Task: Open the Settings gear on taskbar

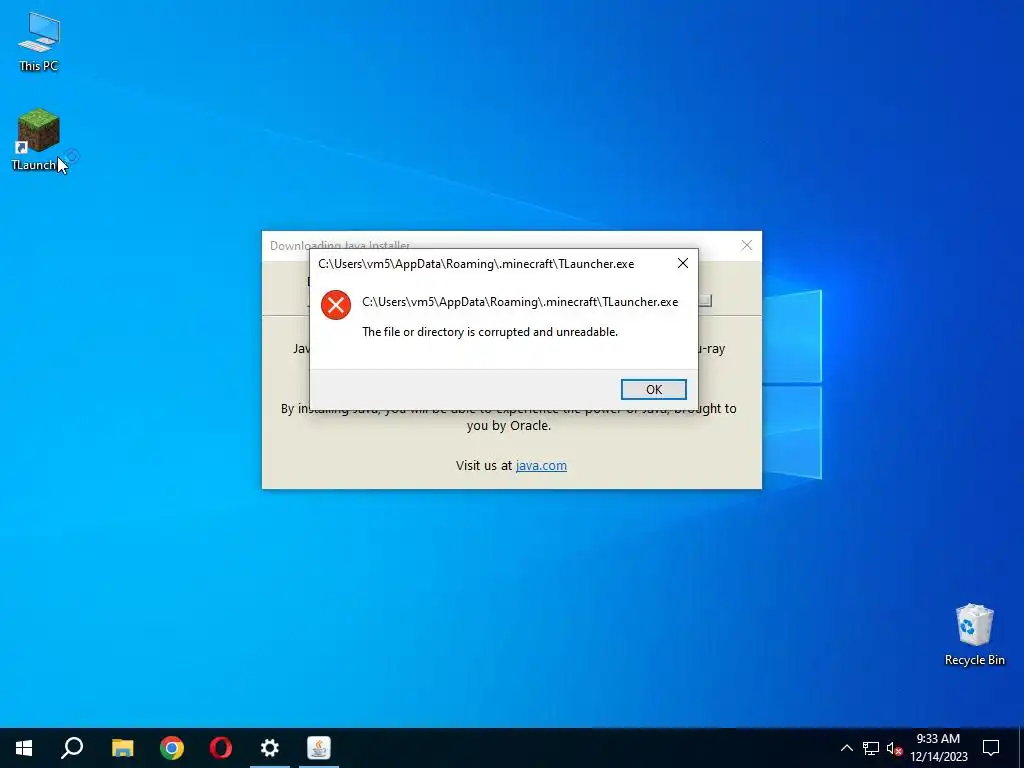Action: (270, 748)
